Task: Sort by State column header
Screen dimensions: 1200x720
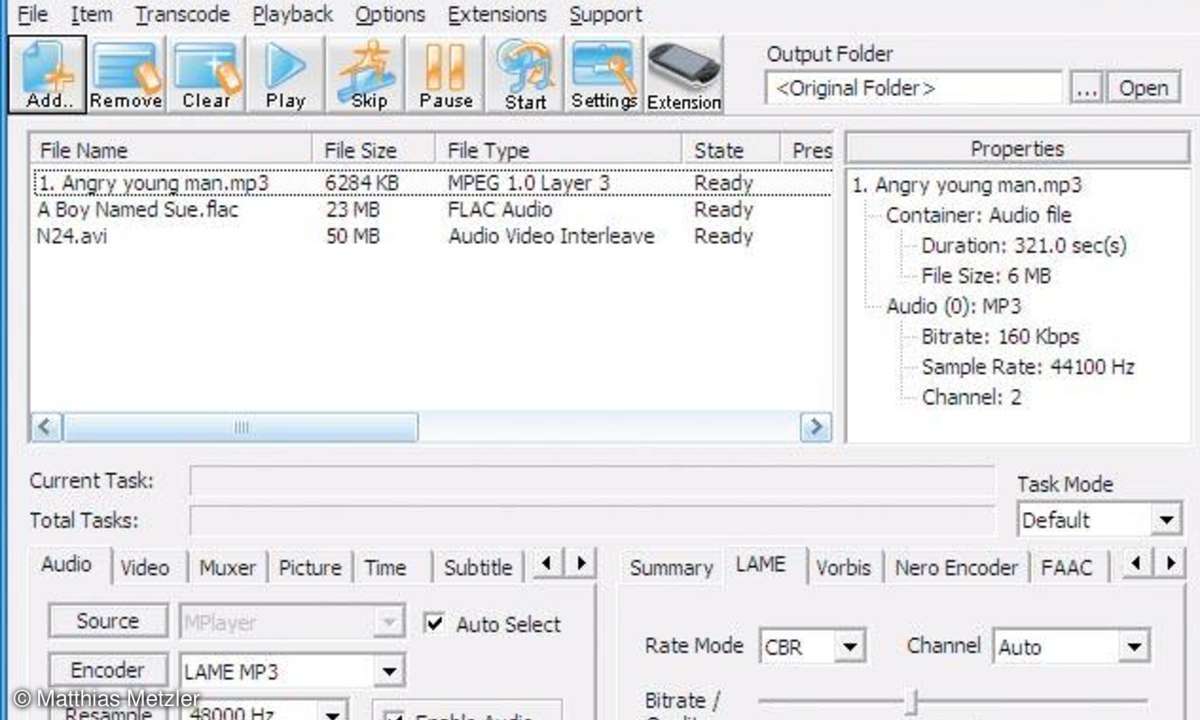Action: [x=730, y=150]
